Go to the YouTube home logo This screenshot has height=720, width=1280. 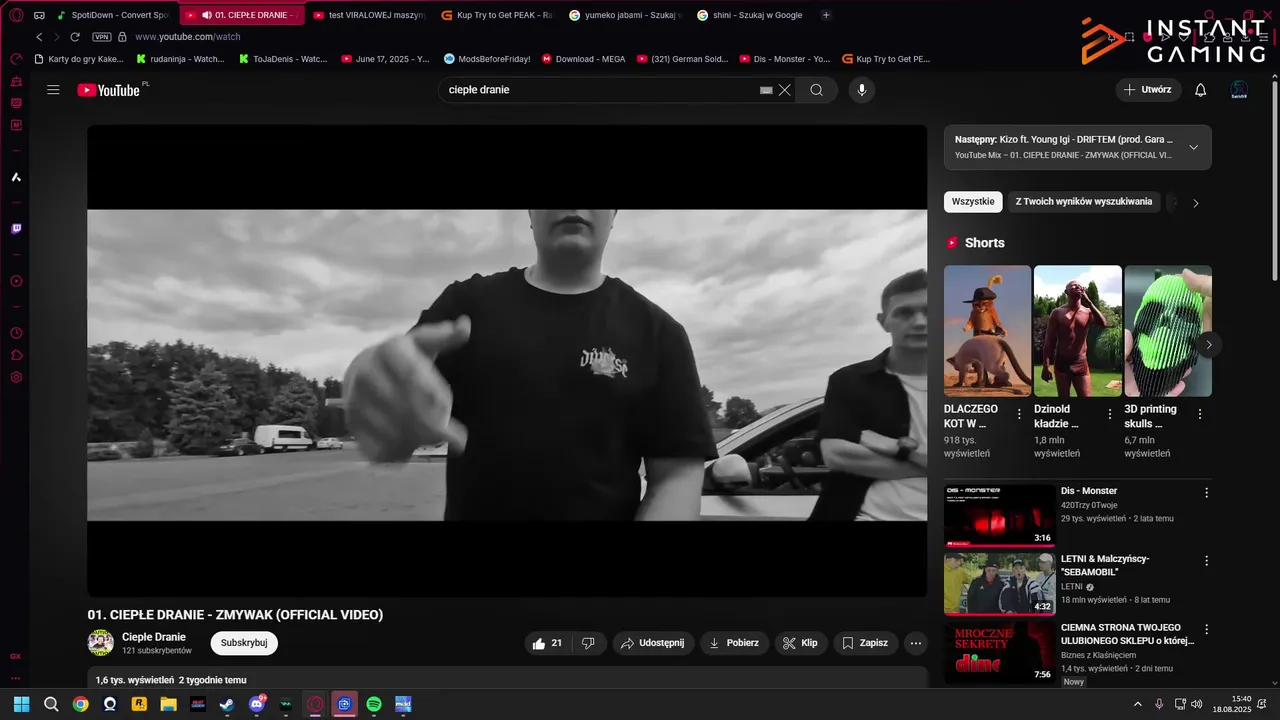point(108,90)
